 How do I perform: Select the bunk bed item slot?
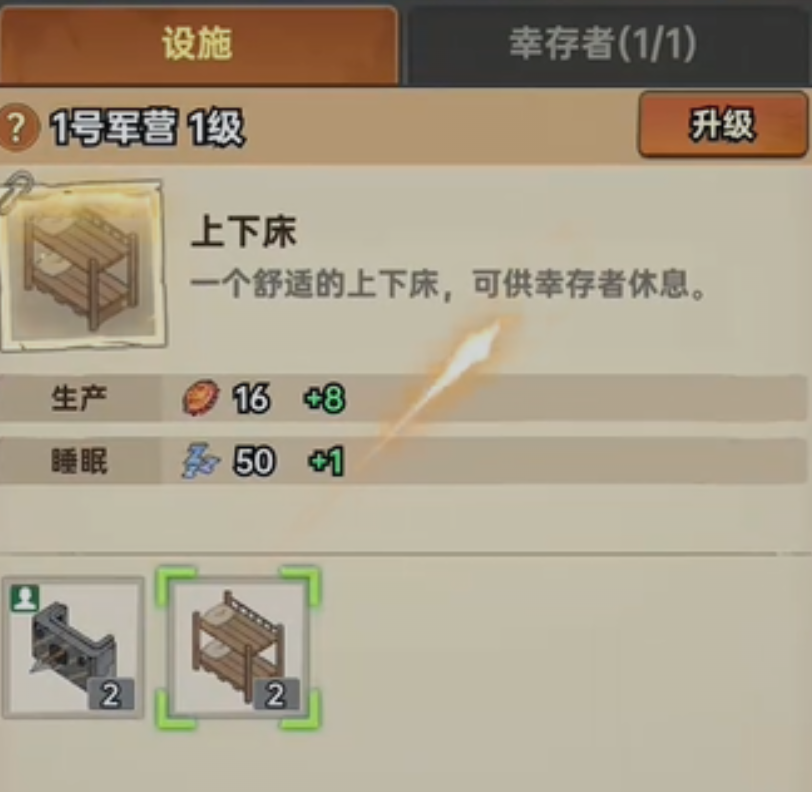coord(238,647)
